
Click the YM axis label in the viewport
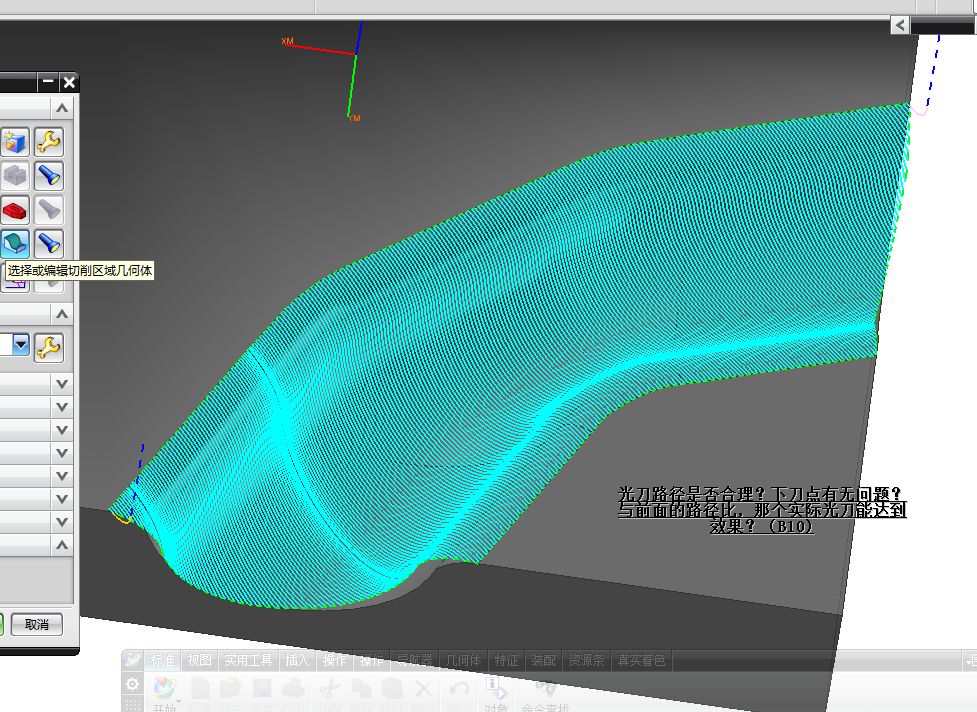point(354,118)
